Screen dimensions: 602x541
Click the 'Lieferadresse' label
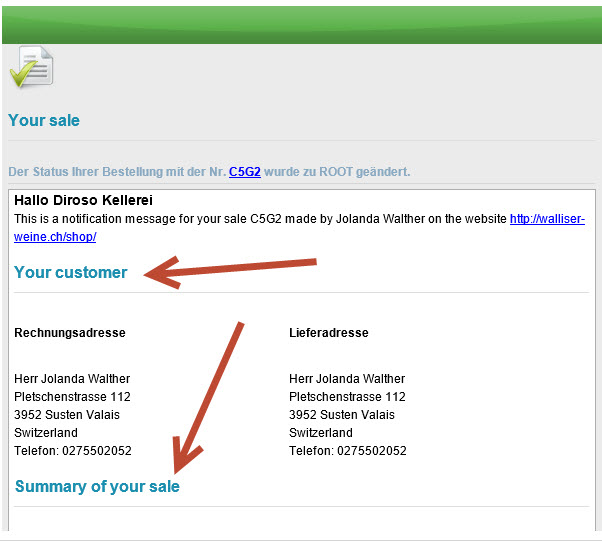[x=329, y=333]
